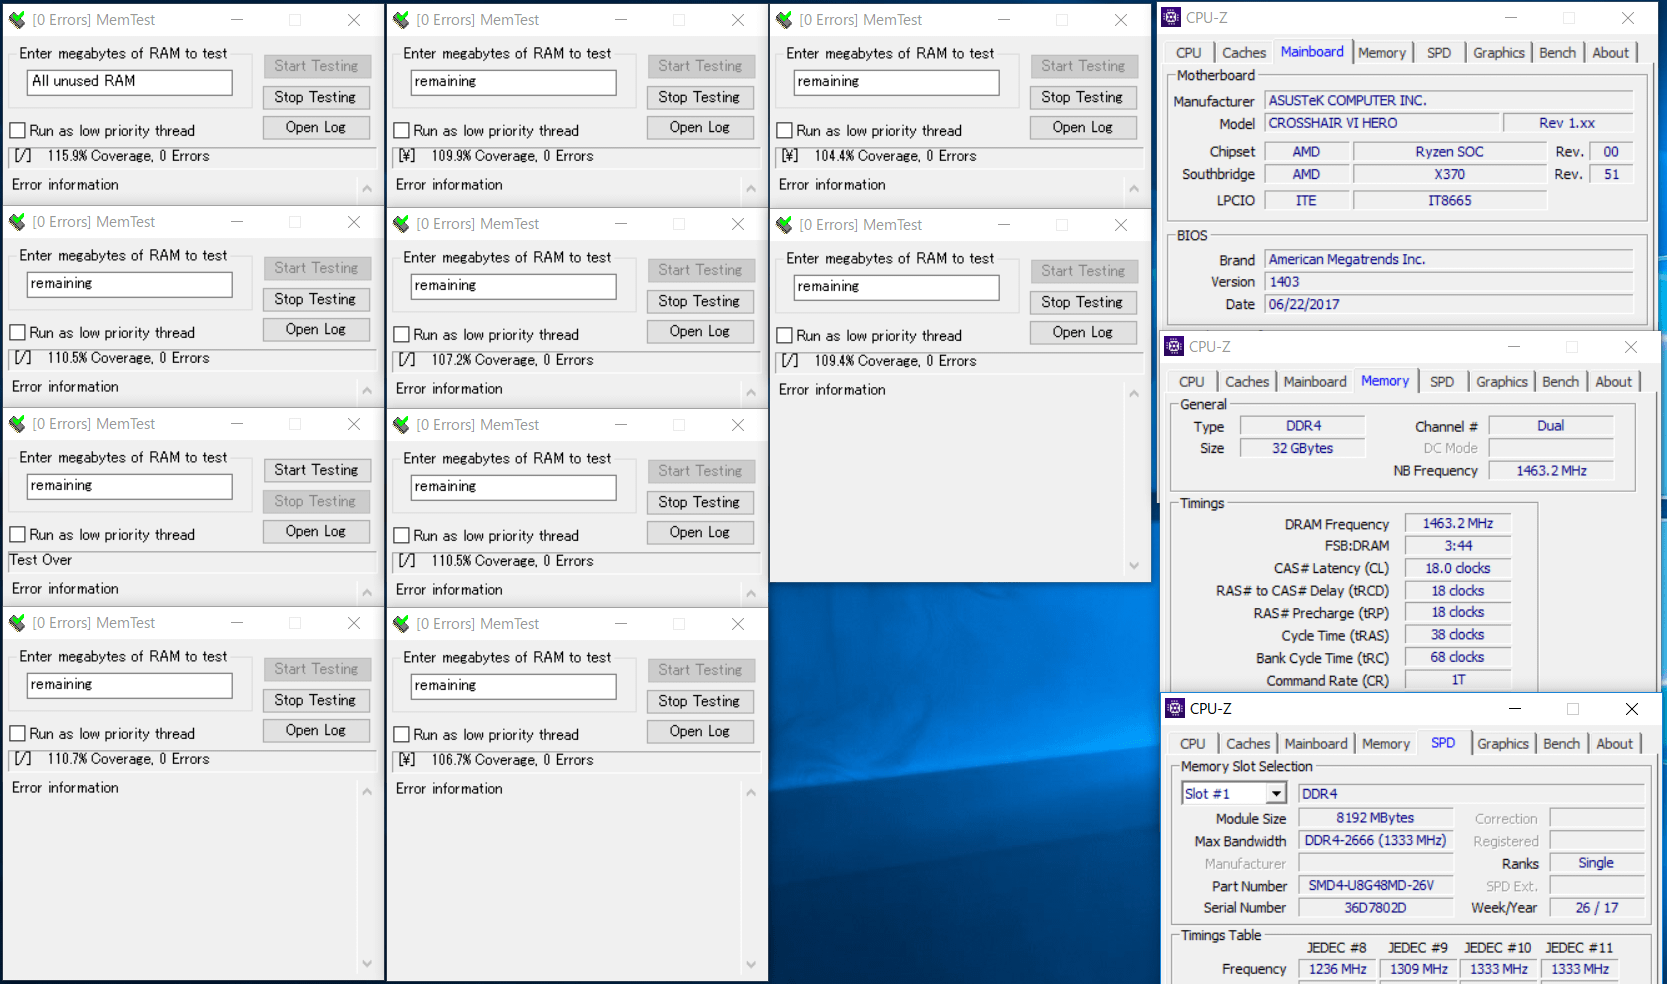Open log in the 109.4% coverage MemTest

coord(1083,332)
